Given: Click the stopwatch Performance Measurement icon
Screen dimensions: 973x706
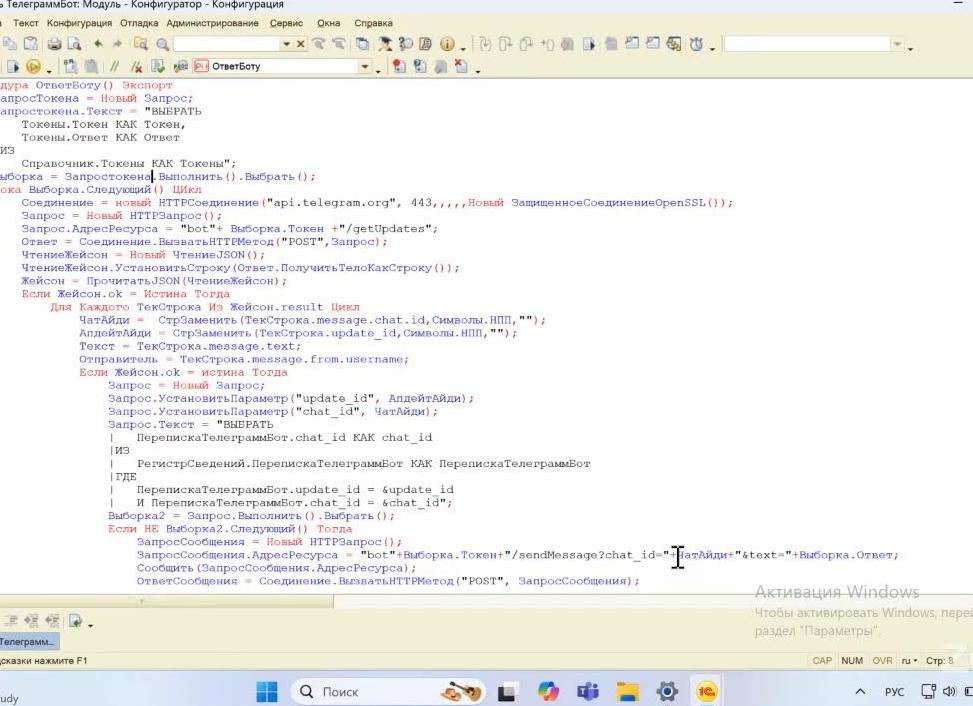Looking at the screenshot, I should (696, 44).
